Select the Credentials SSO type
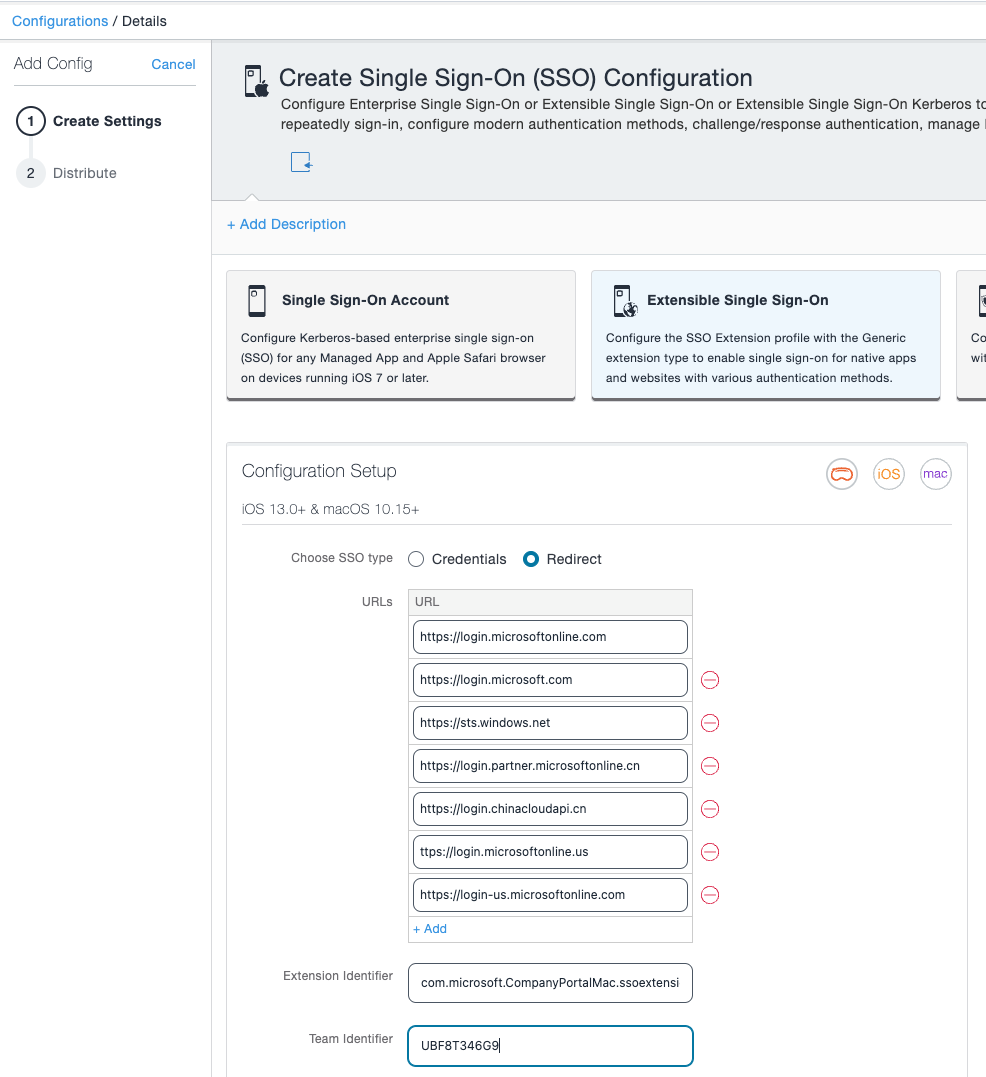 pyautogui.click(x=415, y=559)
